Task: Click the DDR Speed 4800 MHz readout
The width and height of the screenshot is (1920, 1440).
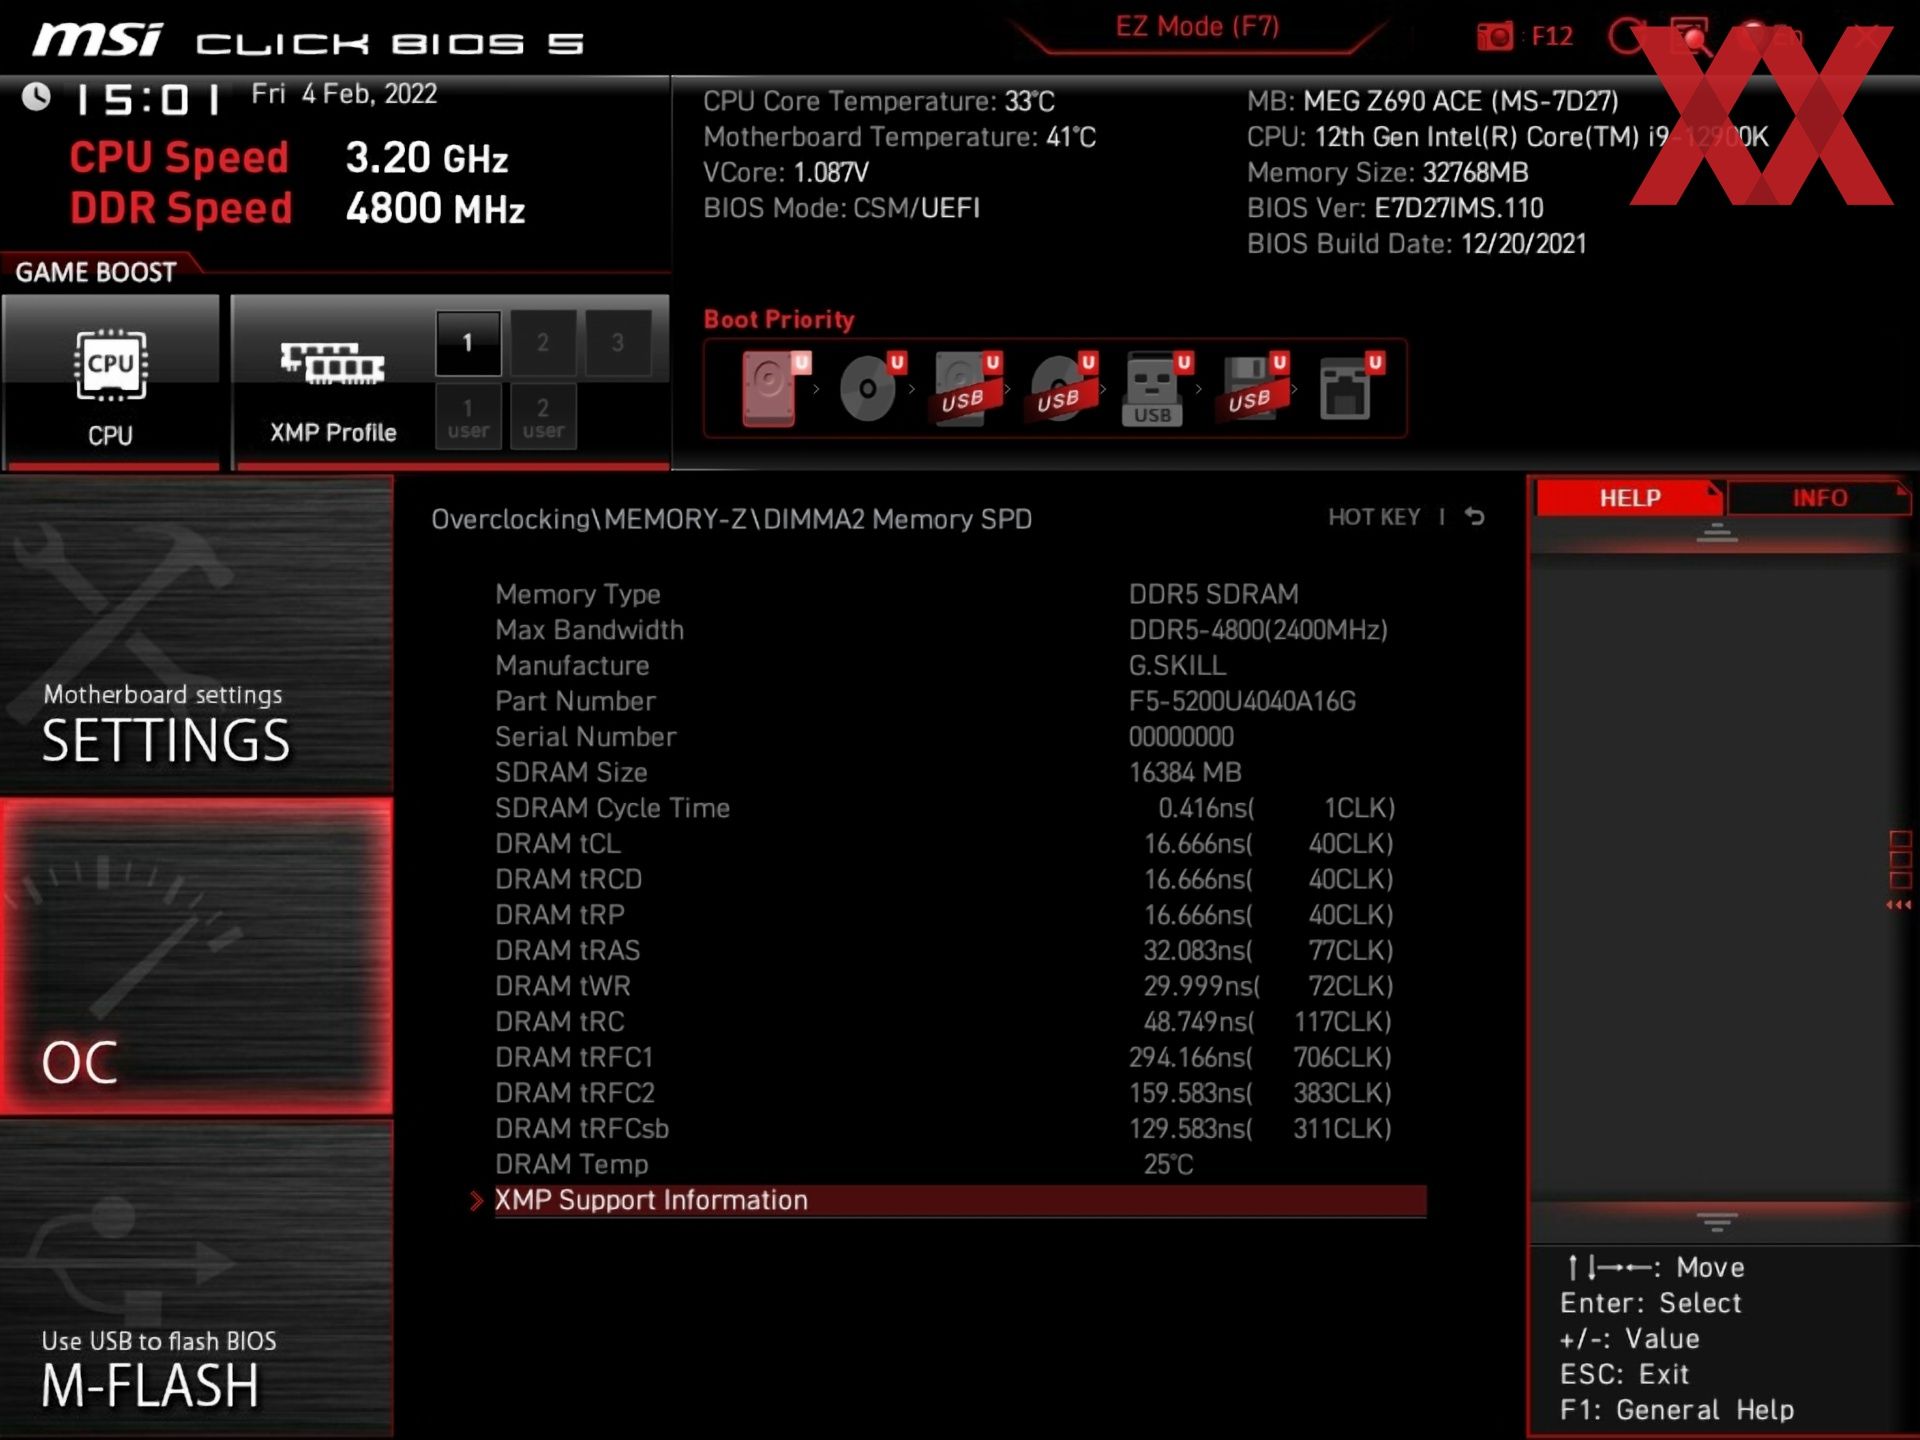Action: pyautogui.click(x=297, y=209)
